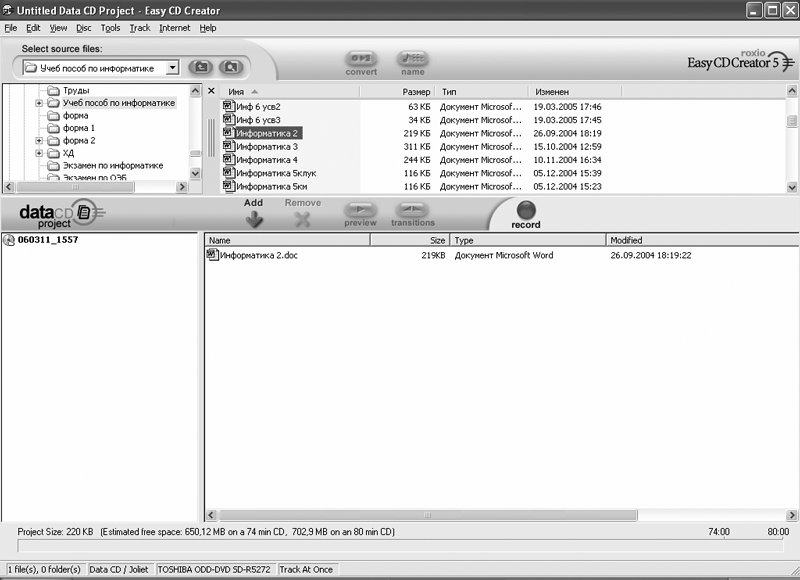Open the Tools menu

(110, 28)
